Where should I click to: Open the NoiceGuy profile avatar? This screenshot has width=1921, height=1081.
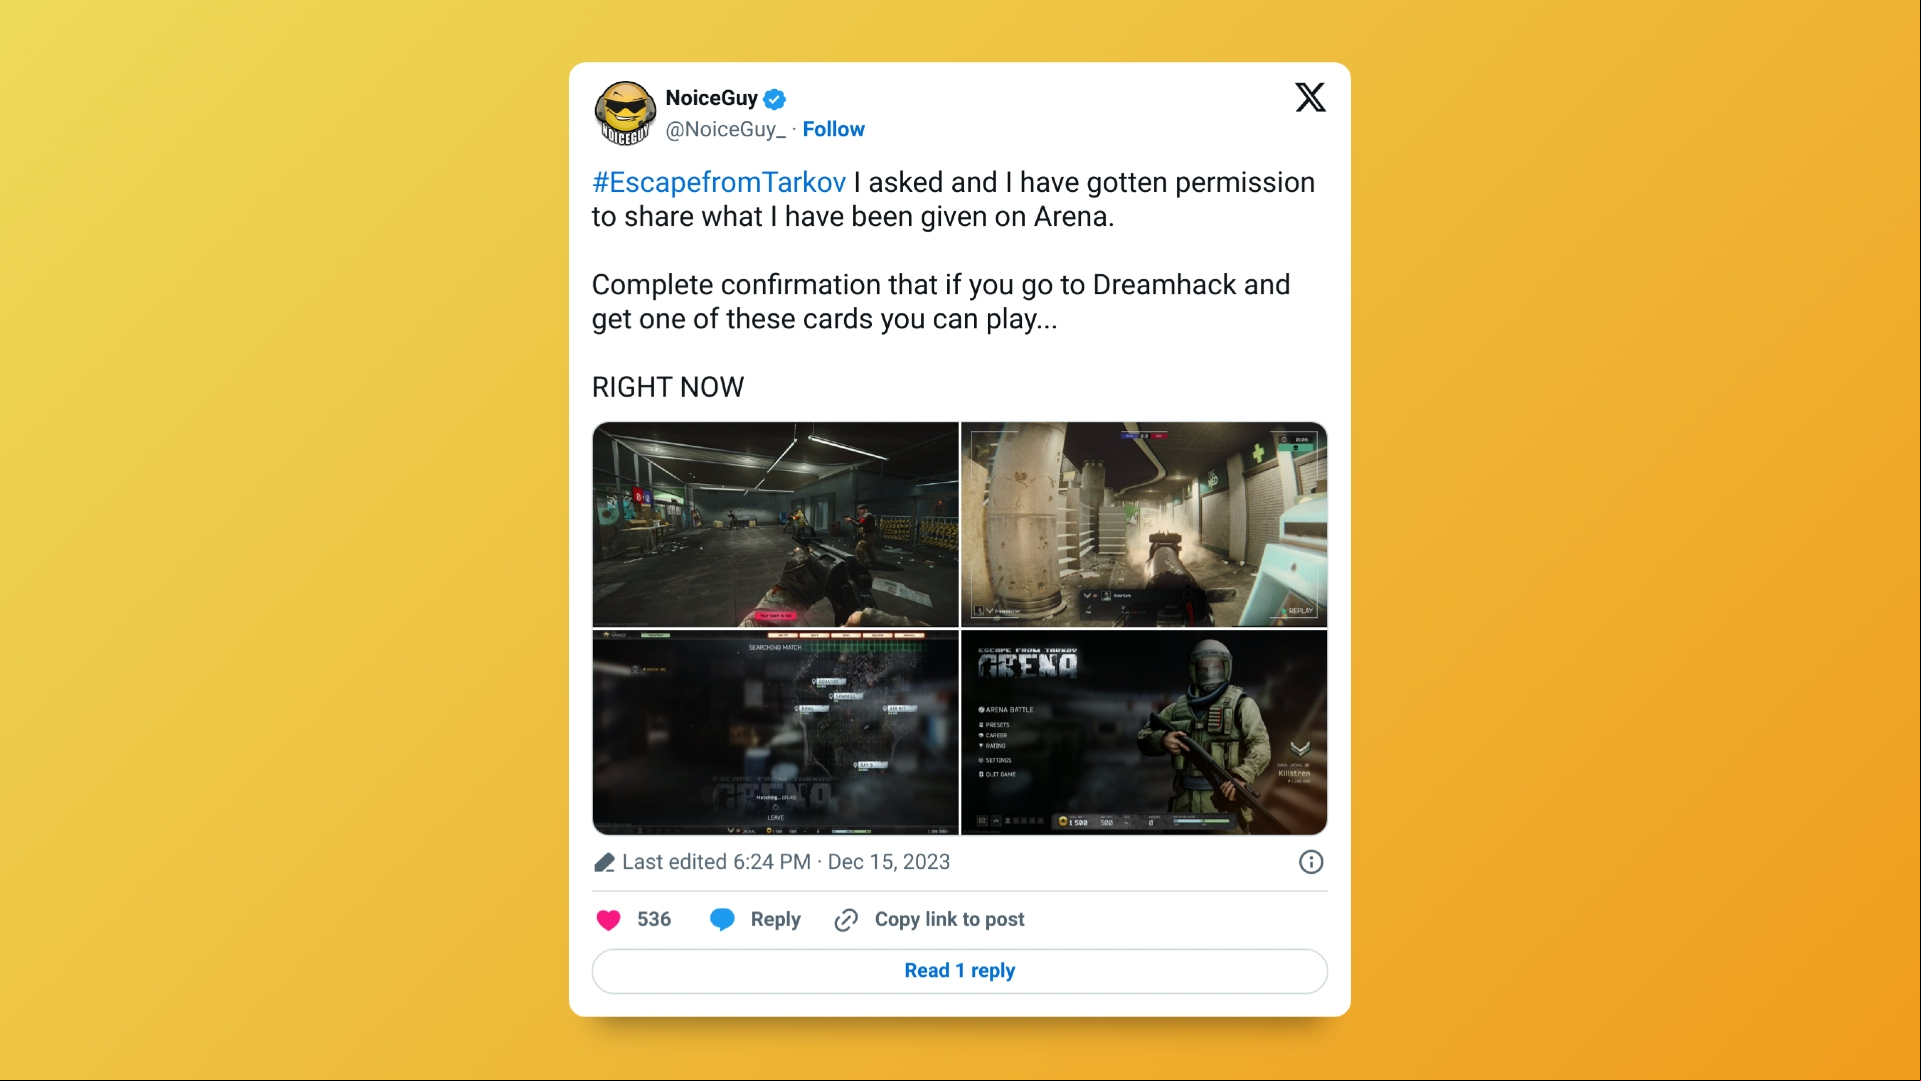625,113
